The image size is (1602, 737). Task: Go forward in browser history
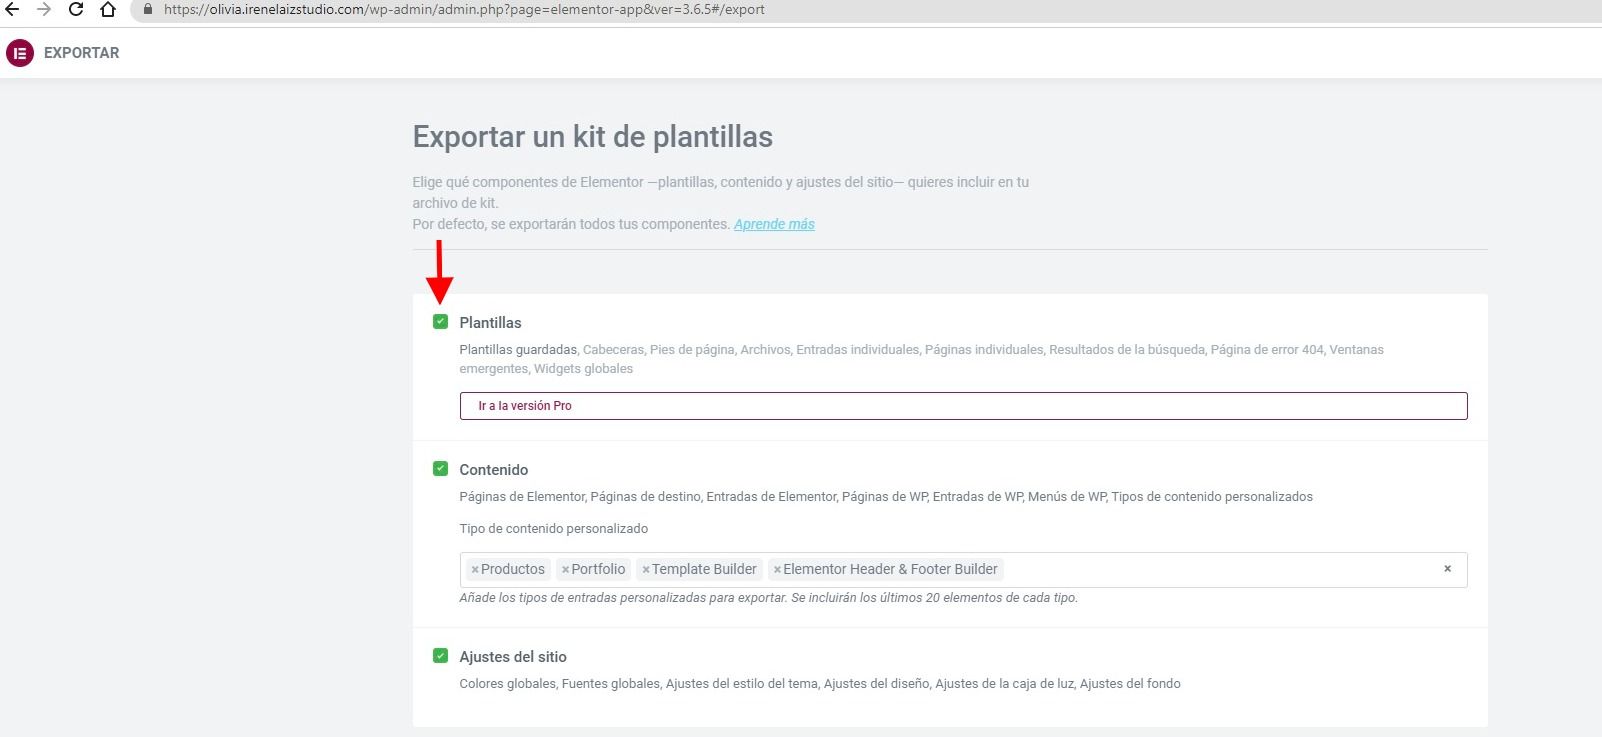coord(44,10)
